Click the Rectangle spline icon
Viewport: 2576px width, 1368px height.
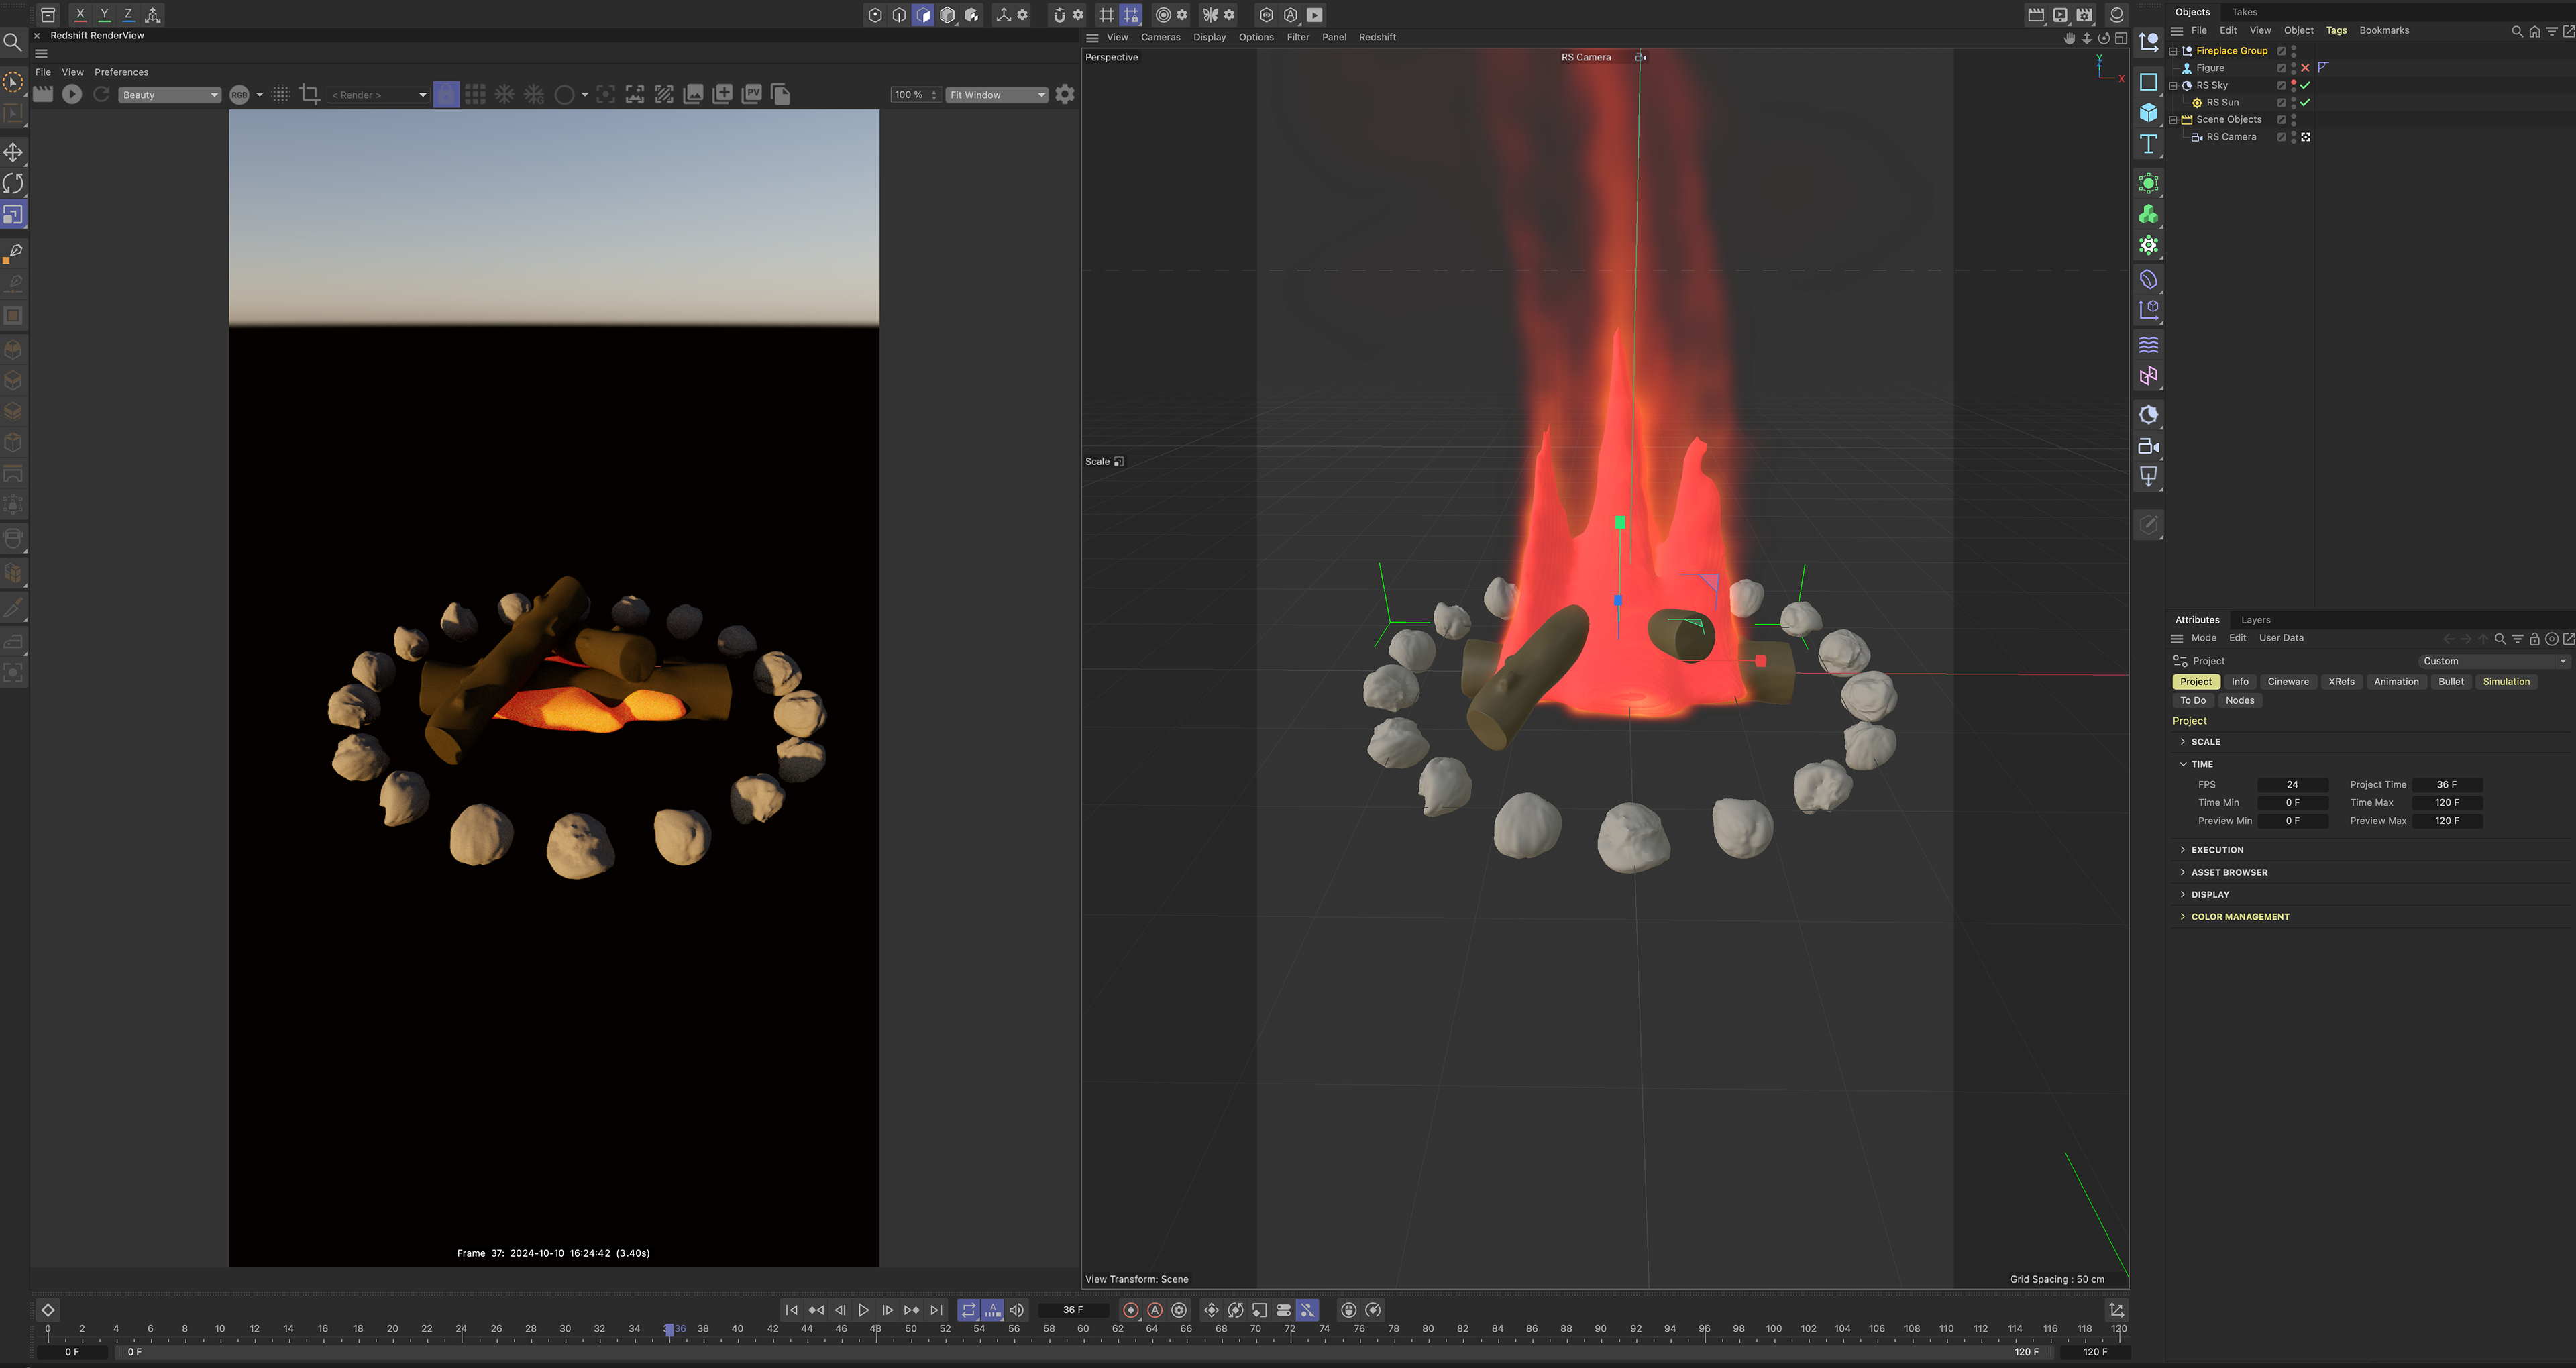[x=2148, y=82]
